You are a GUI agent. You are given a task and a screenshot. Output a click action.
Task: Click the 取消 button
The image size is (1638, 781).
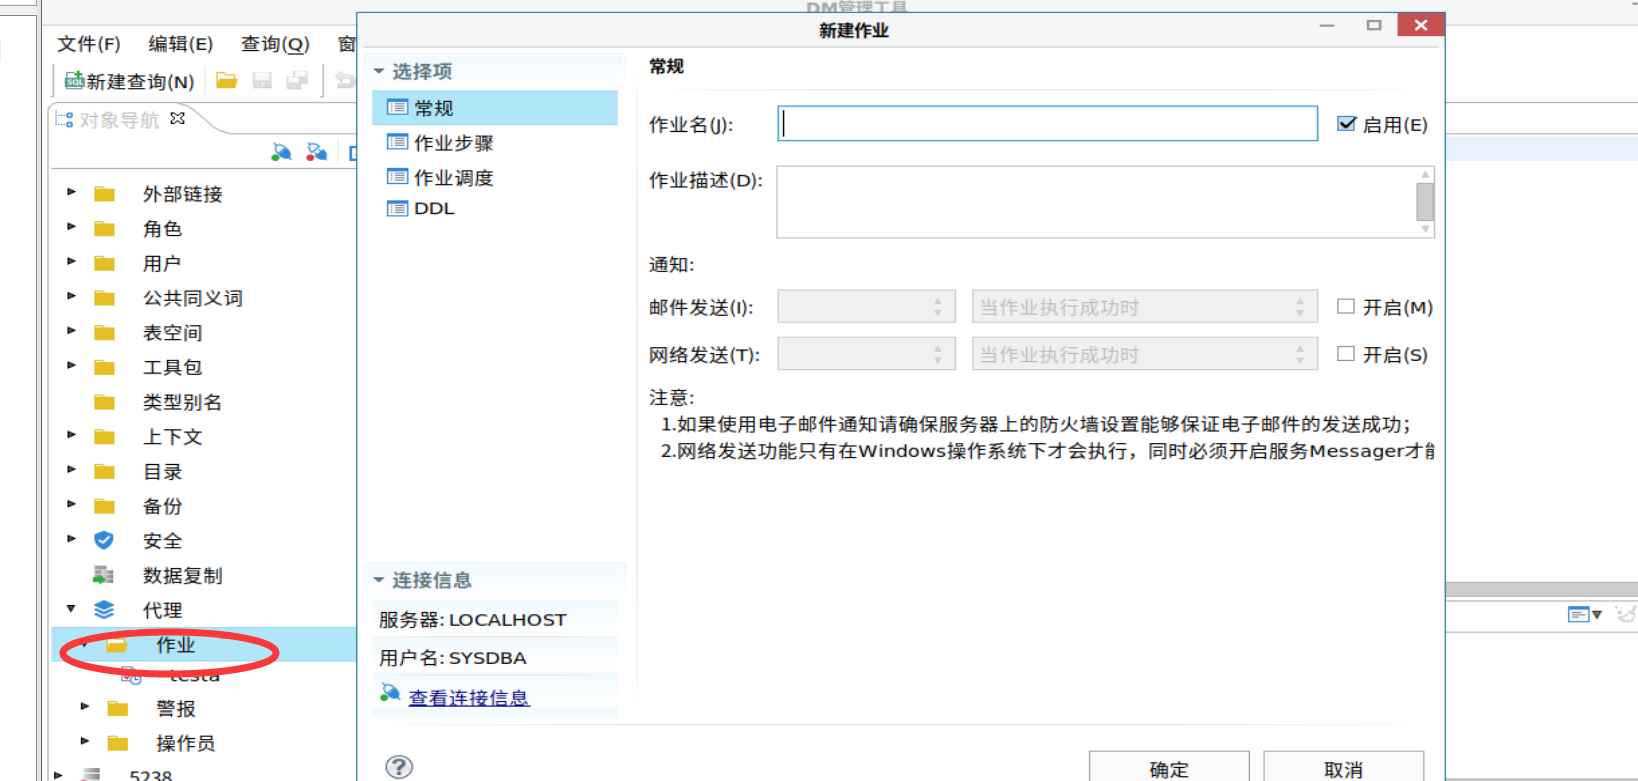tap(1343, 768)
